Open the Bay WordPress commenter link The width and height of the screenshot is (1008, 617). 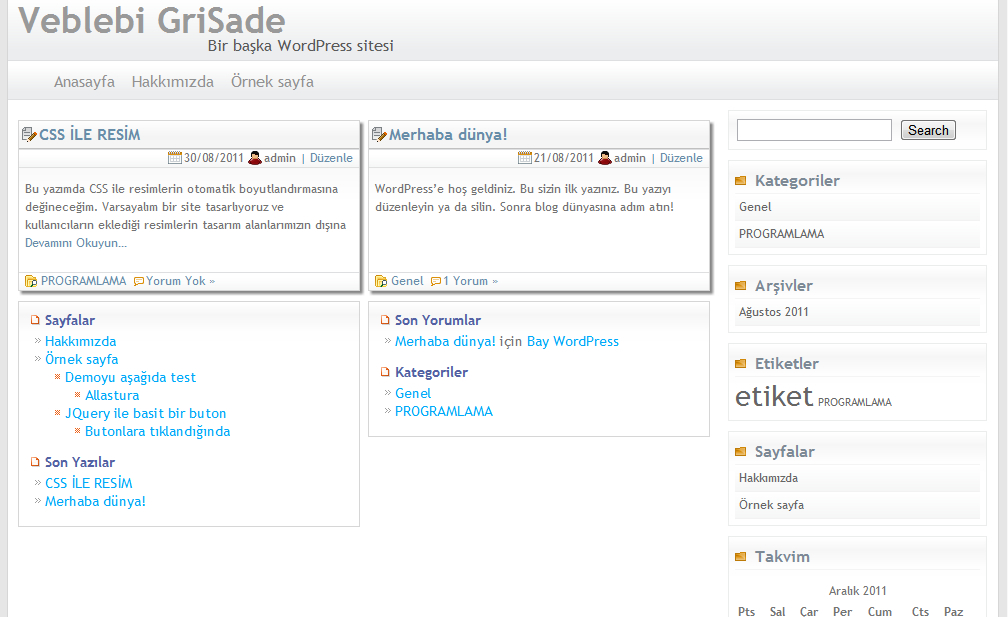(x=573, y=341)
